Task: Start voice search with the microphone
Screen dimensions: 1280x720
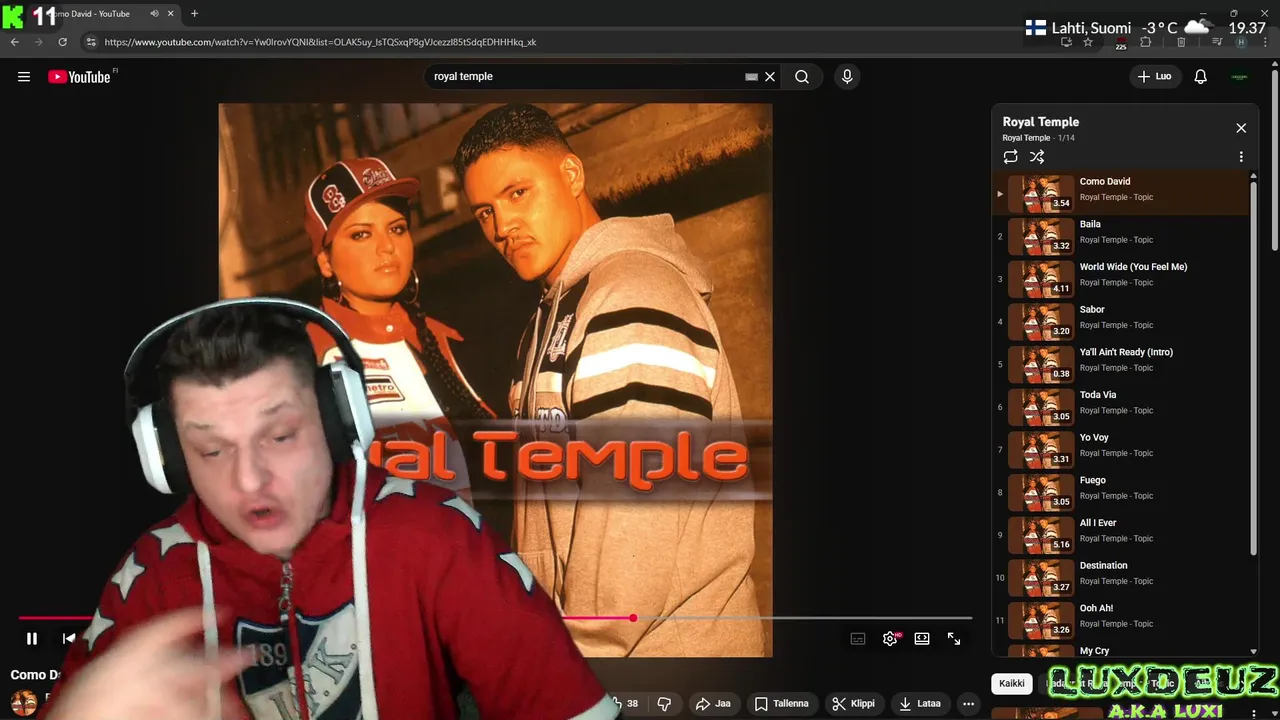Action: point(847,77)
